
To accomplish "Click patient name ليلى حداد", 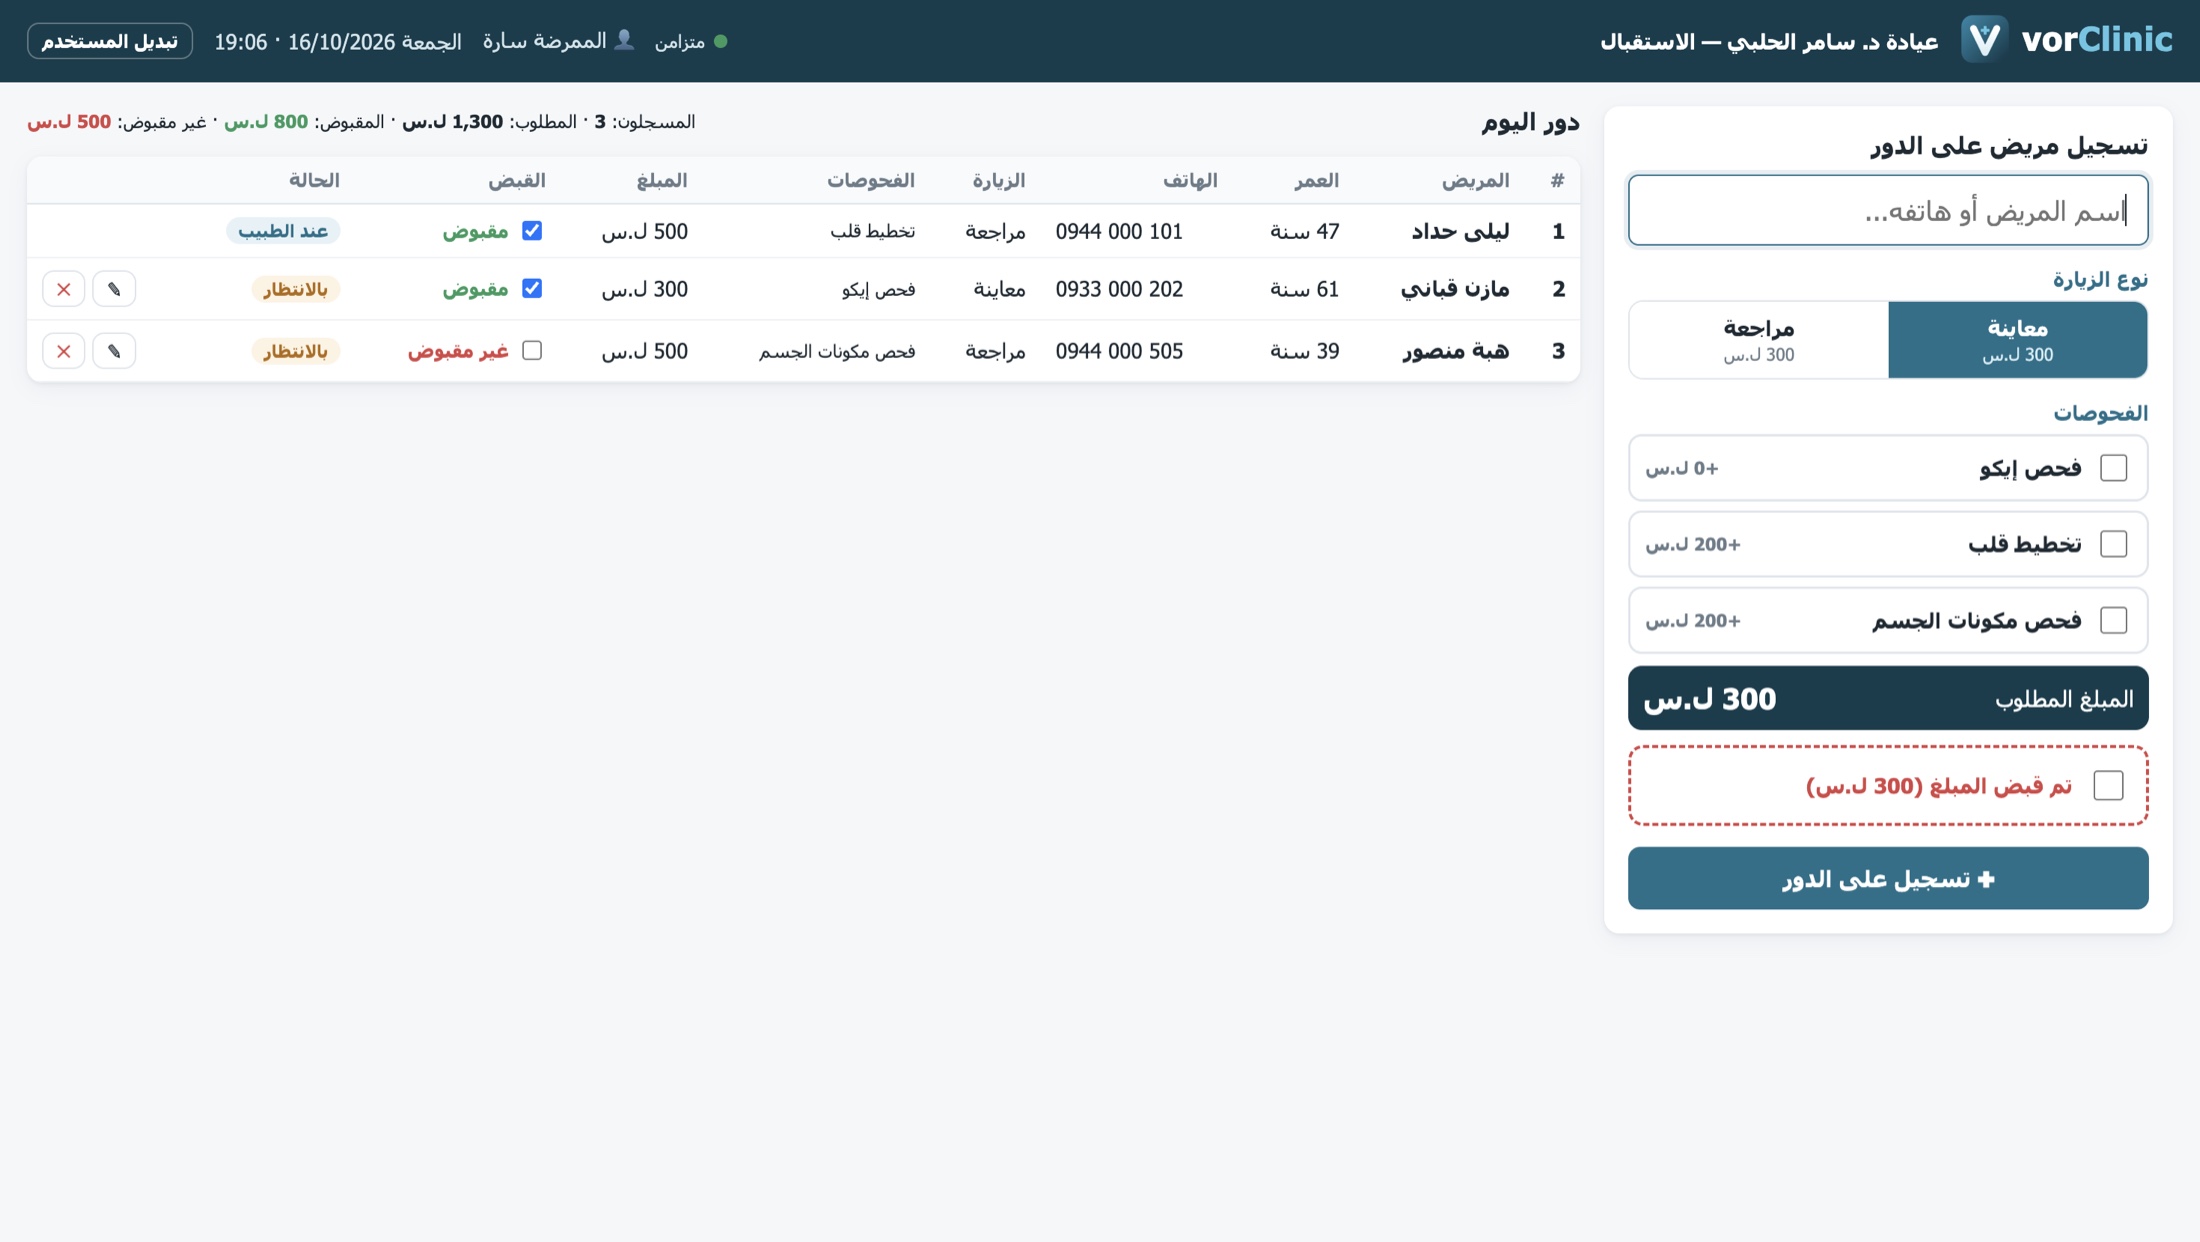I will [x=1460, y=231].
